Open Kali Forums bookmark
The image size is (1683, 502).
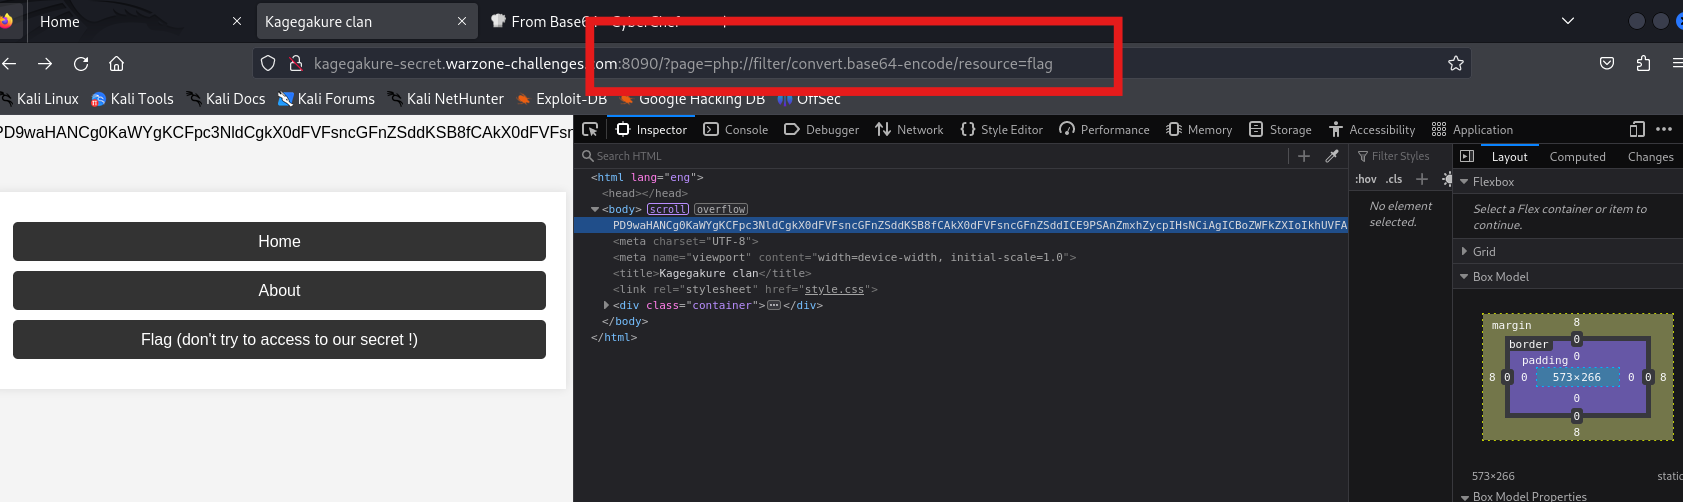pyautogui.click(x=326, y=99)
